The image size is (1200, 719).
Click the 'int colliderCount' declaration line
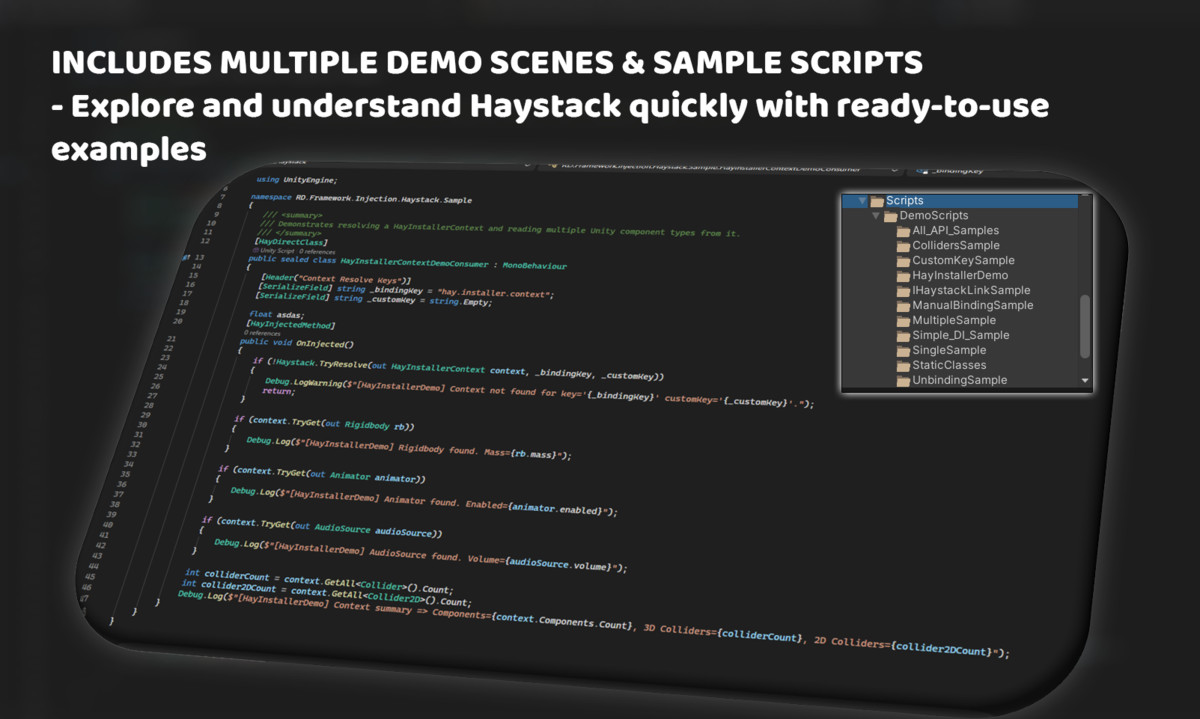point(320,583)
